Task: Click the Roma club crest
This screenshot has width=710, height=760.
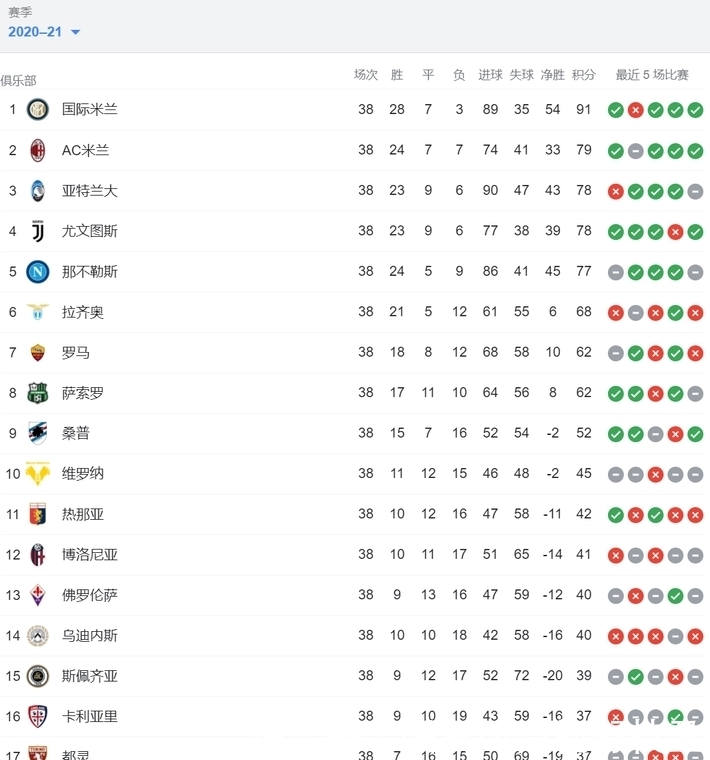Action: (37, 352)
